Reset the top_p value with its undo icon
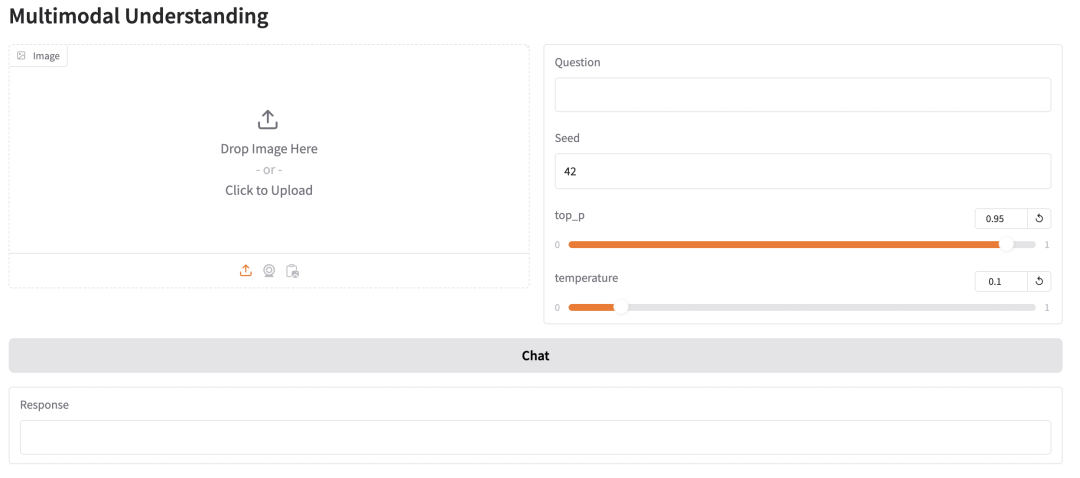 pos(1039,219)
